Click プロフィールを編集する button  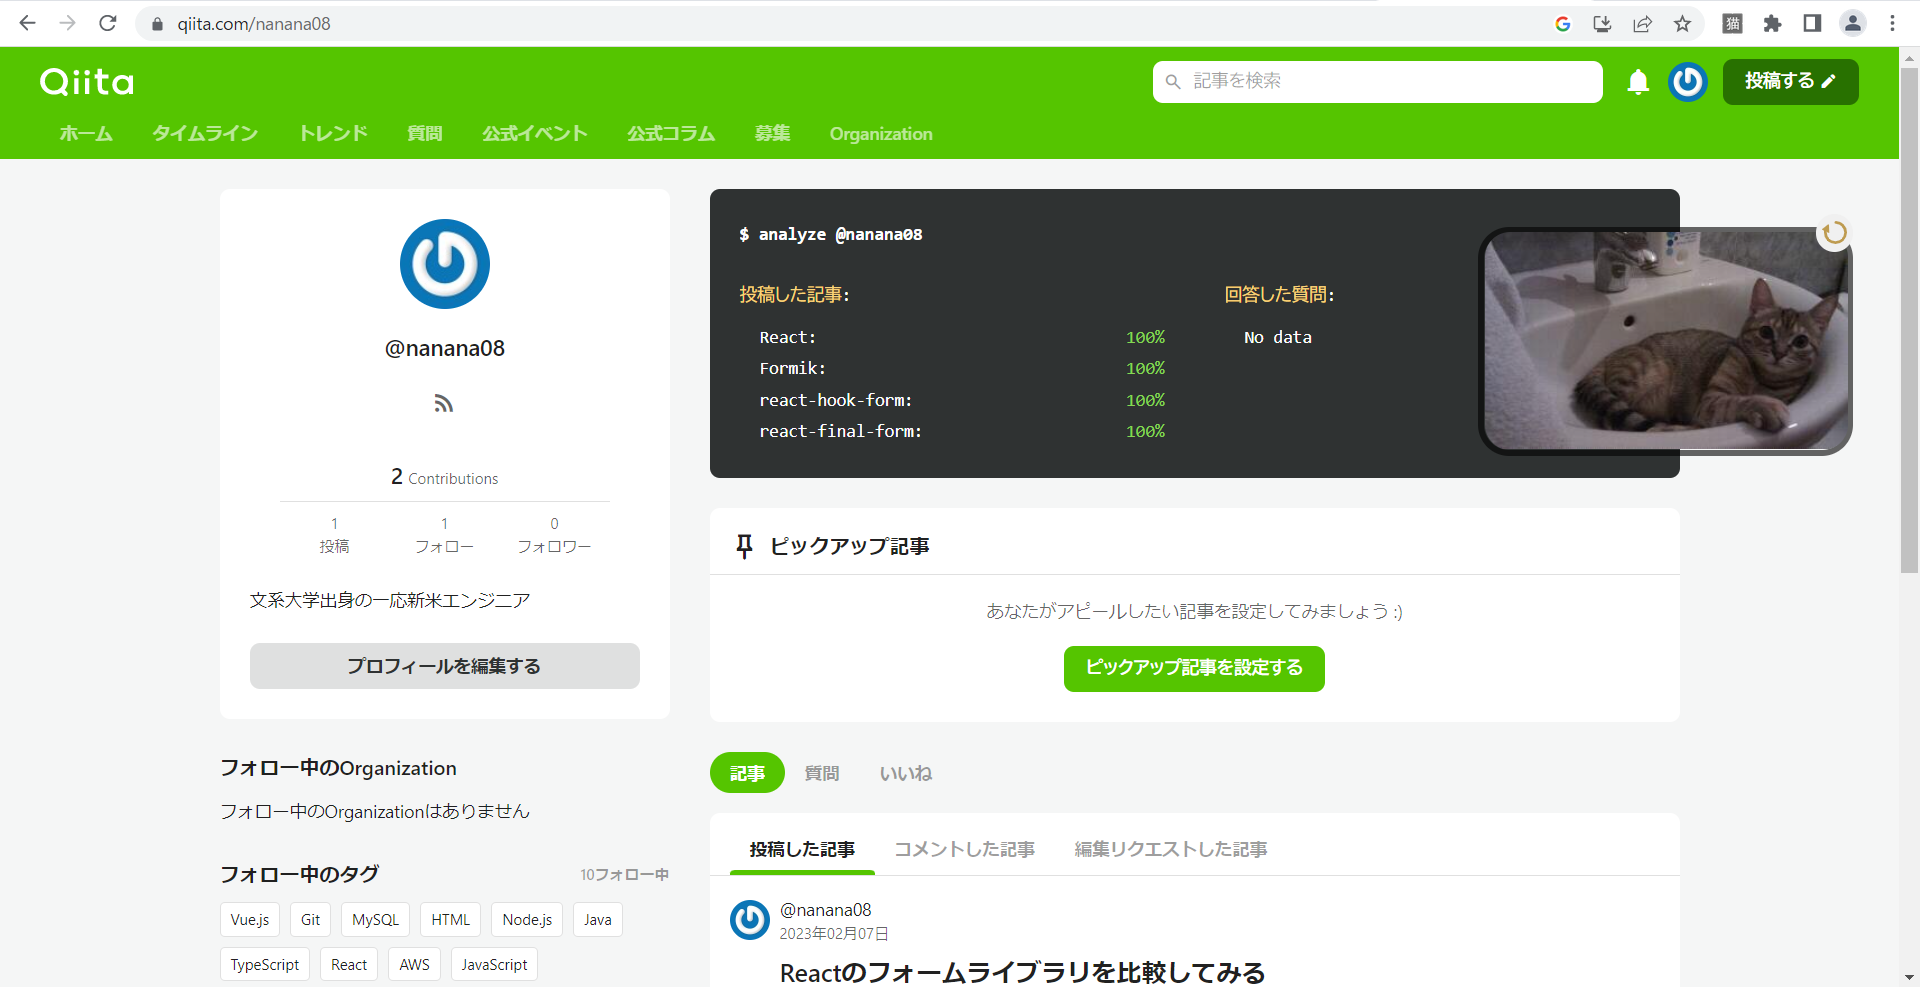(444, 665)
